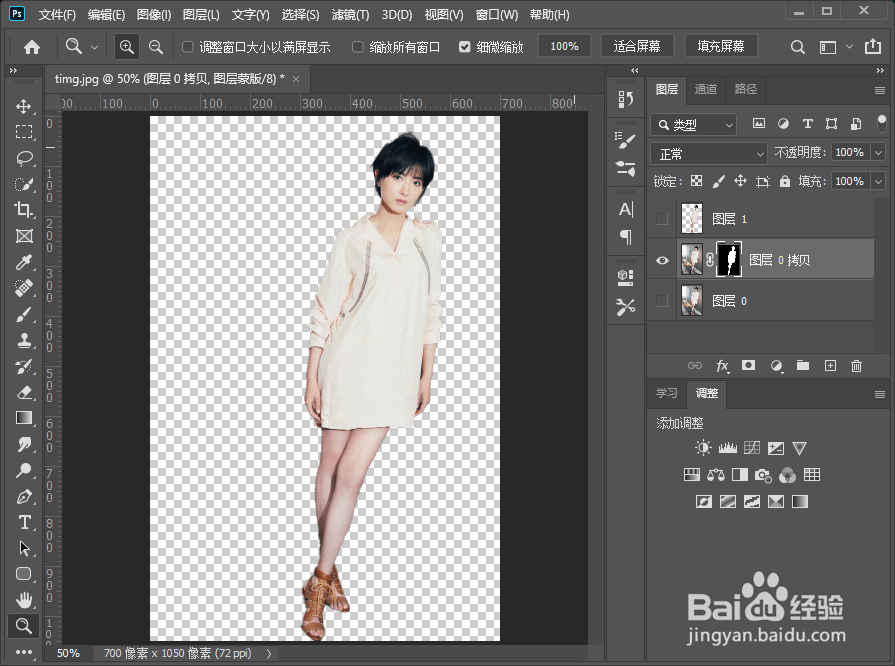Delete layer using the trash icon
895x666 pixels.
856,366
